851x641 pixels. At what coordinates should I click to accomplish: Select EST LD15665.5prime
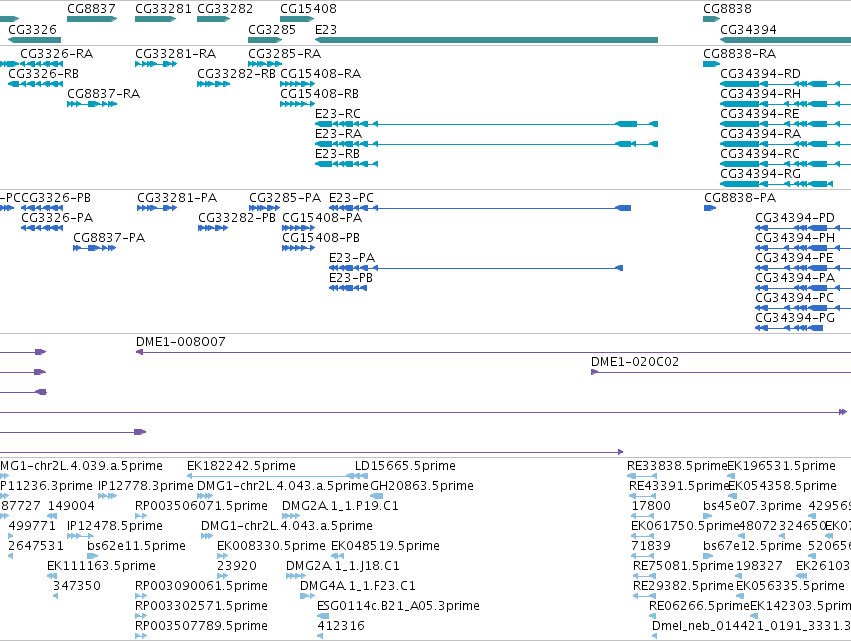pos(405,466)
